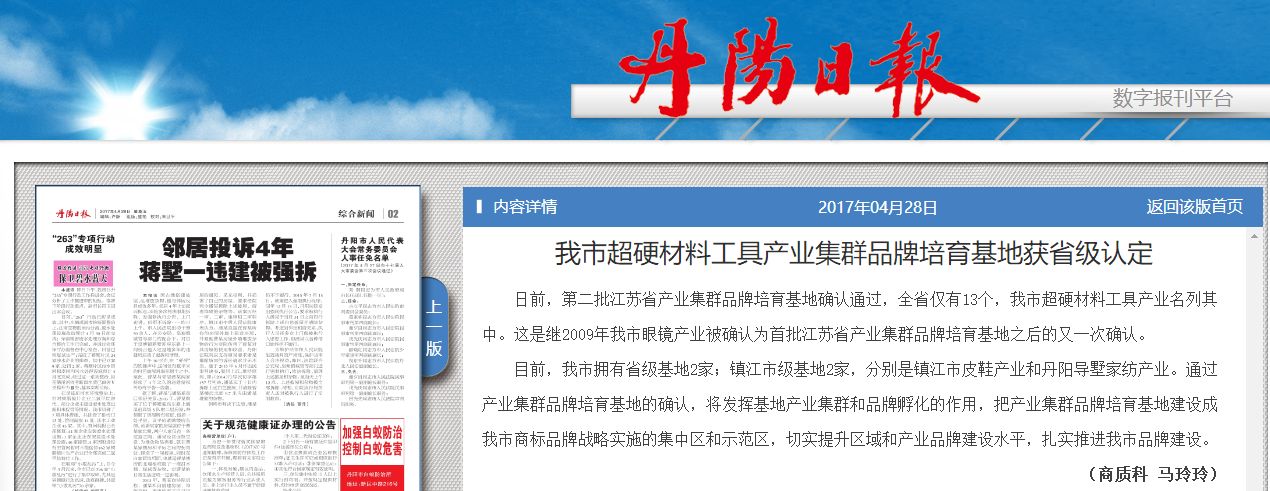Click the paragraph beginning 日前，第二批江苏省产业集群
Screen dimensions: 1270x491
[x=850, y=316]
